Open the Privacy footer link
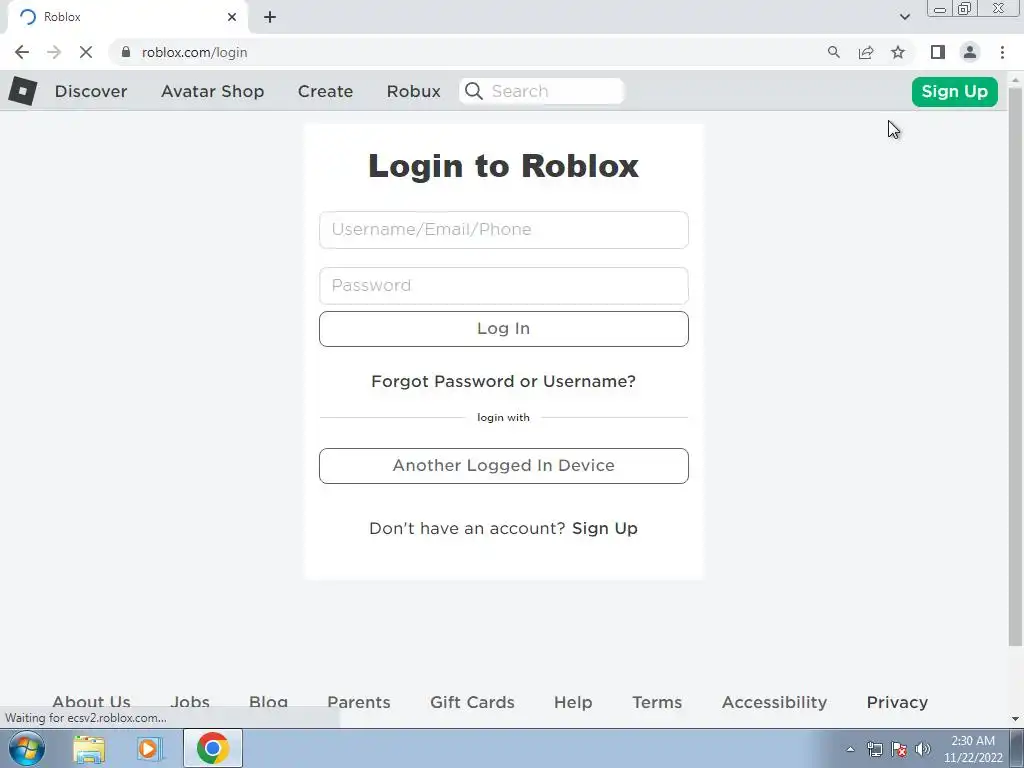 [x=897, y=702]
